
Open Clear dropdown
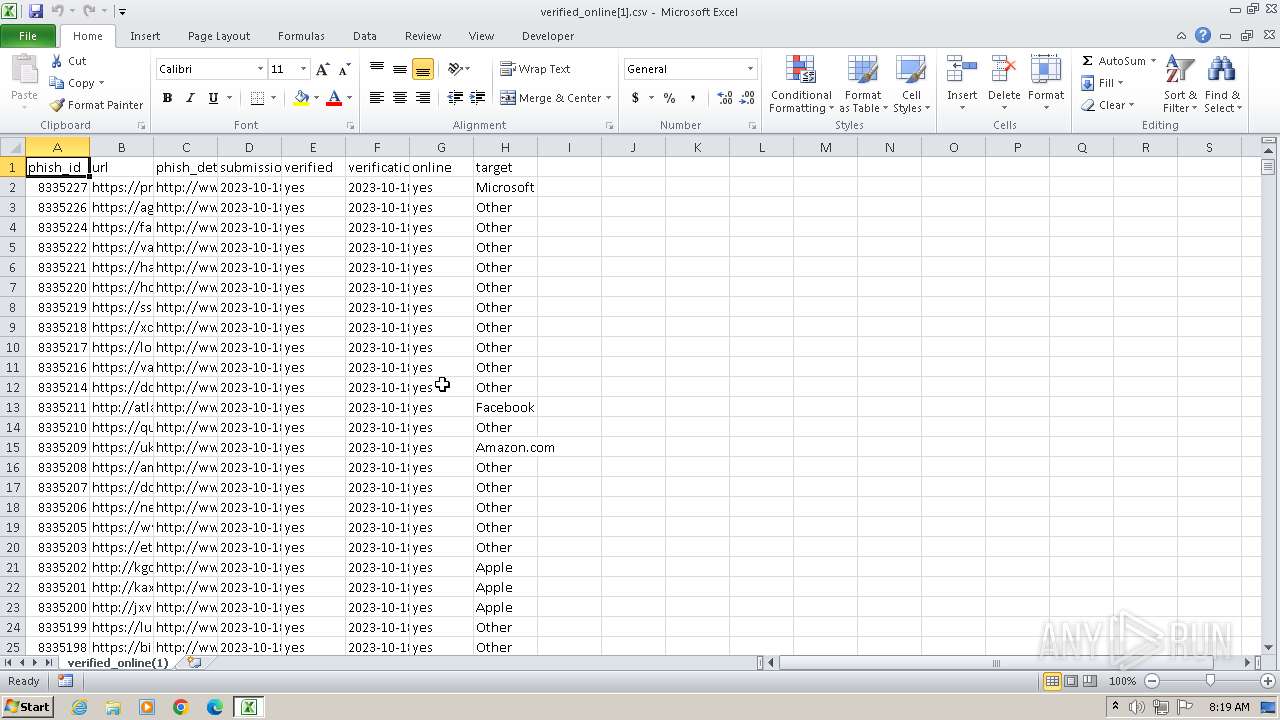coord(1108,105)
